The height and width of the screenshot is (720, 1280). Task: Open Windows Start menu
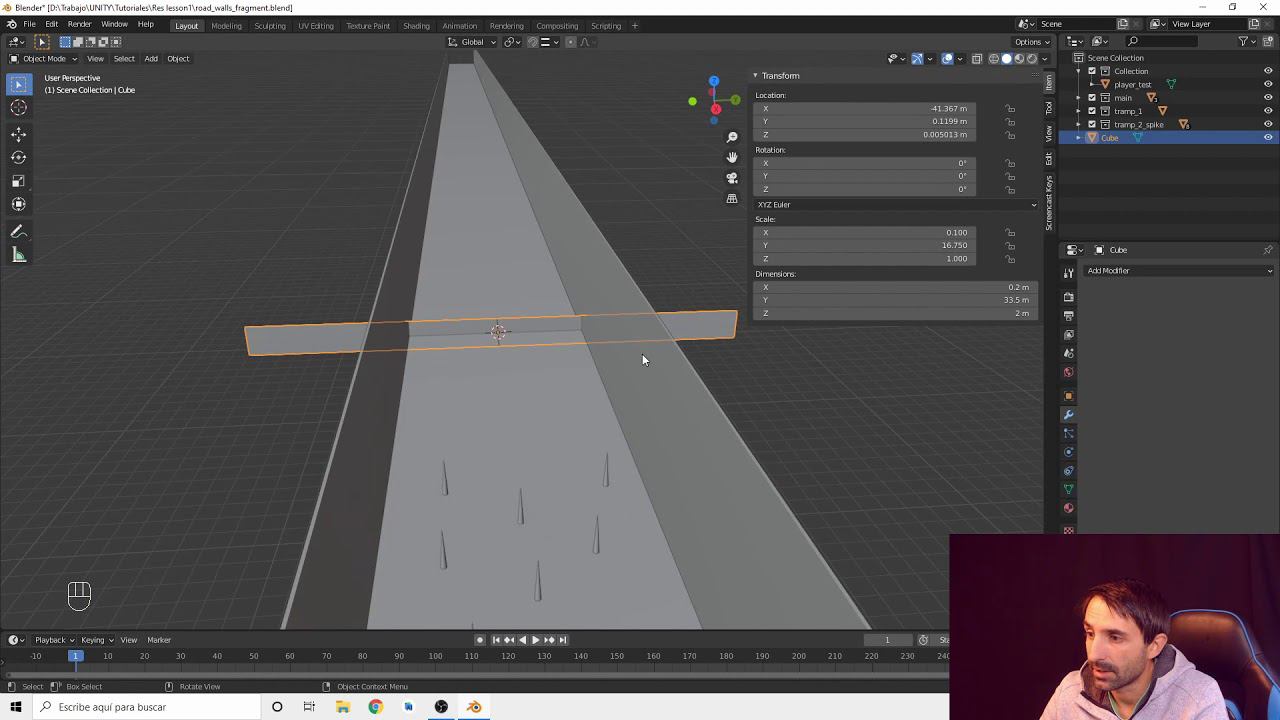pyautogui.click(x=15, y=707)
